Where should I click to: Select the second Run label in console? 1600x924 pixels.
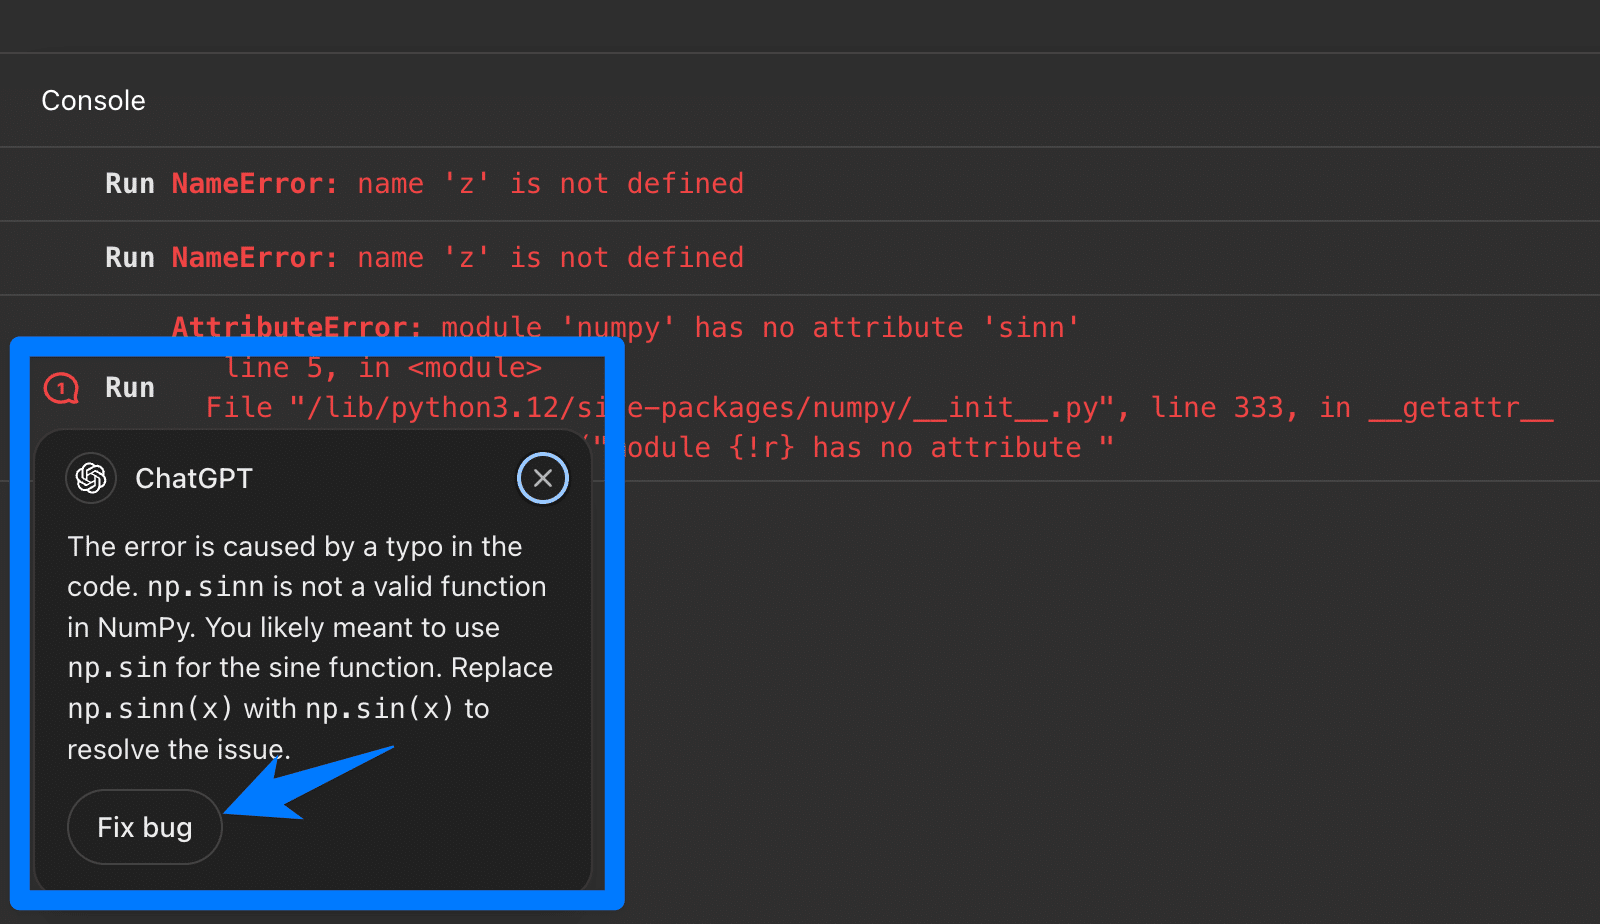pyautogui.click(x=130, y=258)
